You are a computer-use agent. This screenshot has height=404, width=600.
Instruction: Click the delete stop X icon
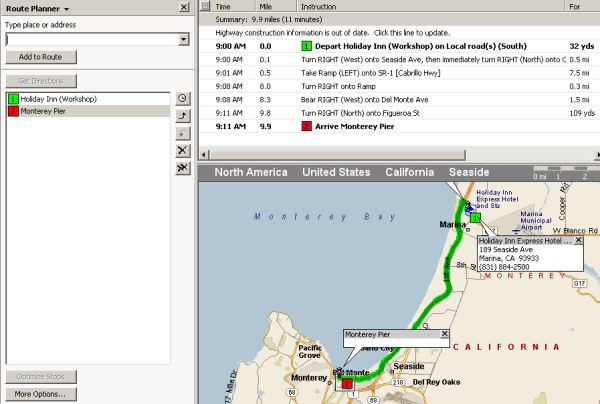pyautogui.click(x=183, y=151)
